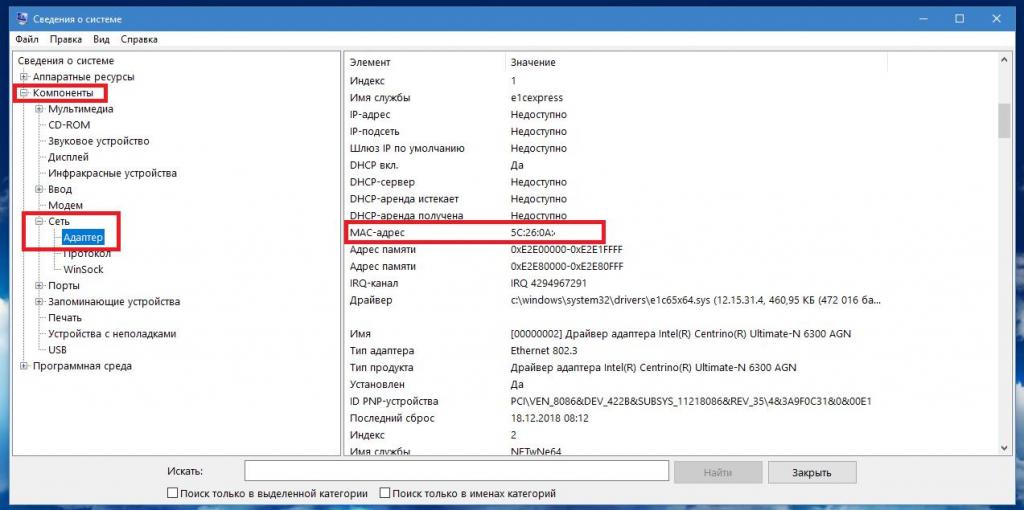Select the DHCP-сервер row
The width and height of the screenshot is (1024, 510).
click(614, 182)
